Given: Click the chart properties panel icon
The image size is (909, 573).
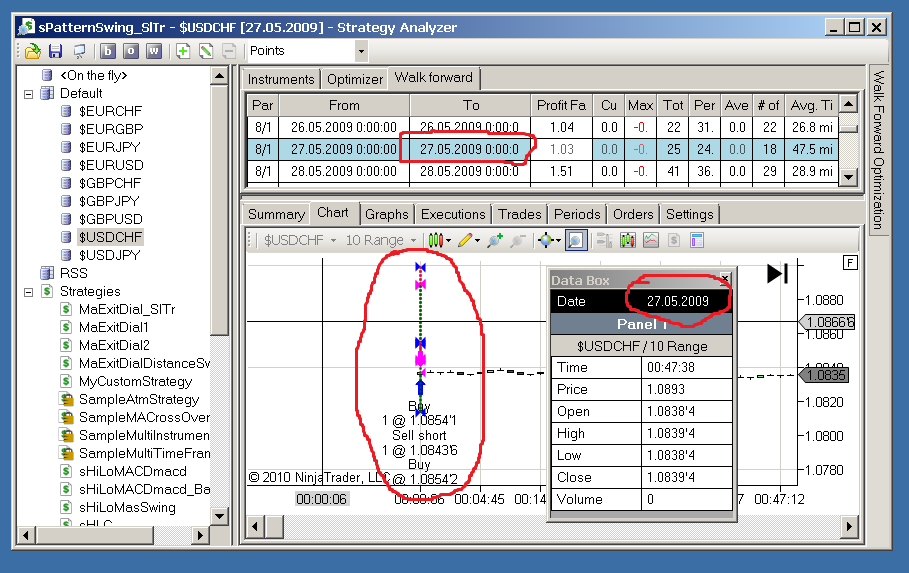Looking at the screenshot, I should click(x=697, y=240).
